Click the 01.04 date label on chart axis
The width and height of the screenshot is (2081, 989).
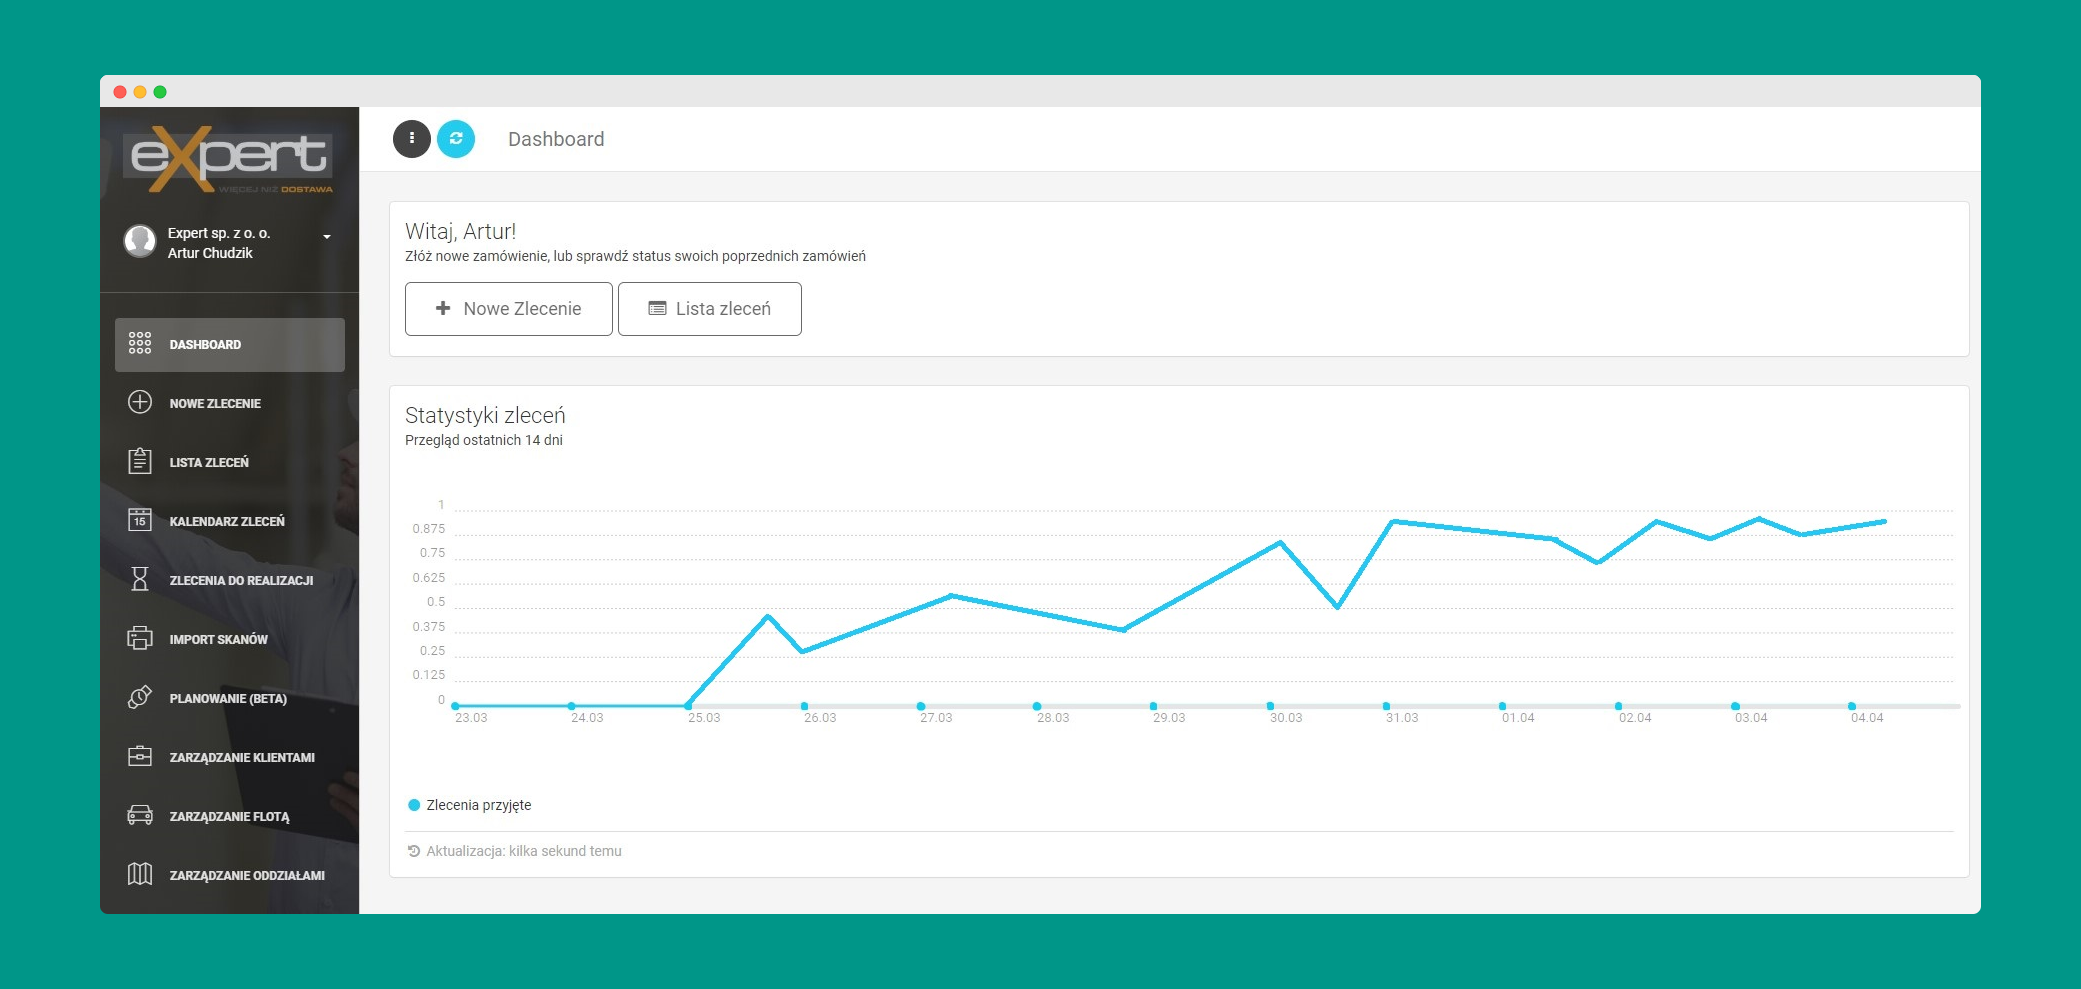1518,718
